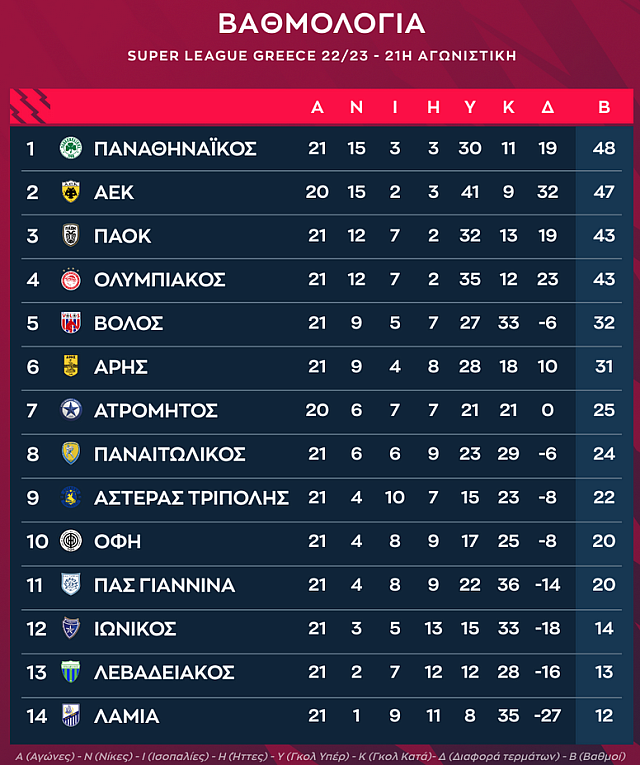The width and height of the screenshot is (640, 765).
Task: Select the ΑΣΤΕΡΑΣ ΤΡΙΠΟΛΗΣ team logo
Action: coord(71,497)
